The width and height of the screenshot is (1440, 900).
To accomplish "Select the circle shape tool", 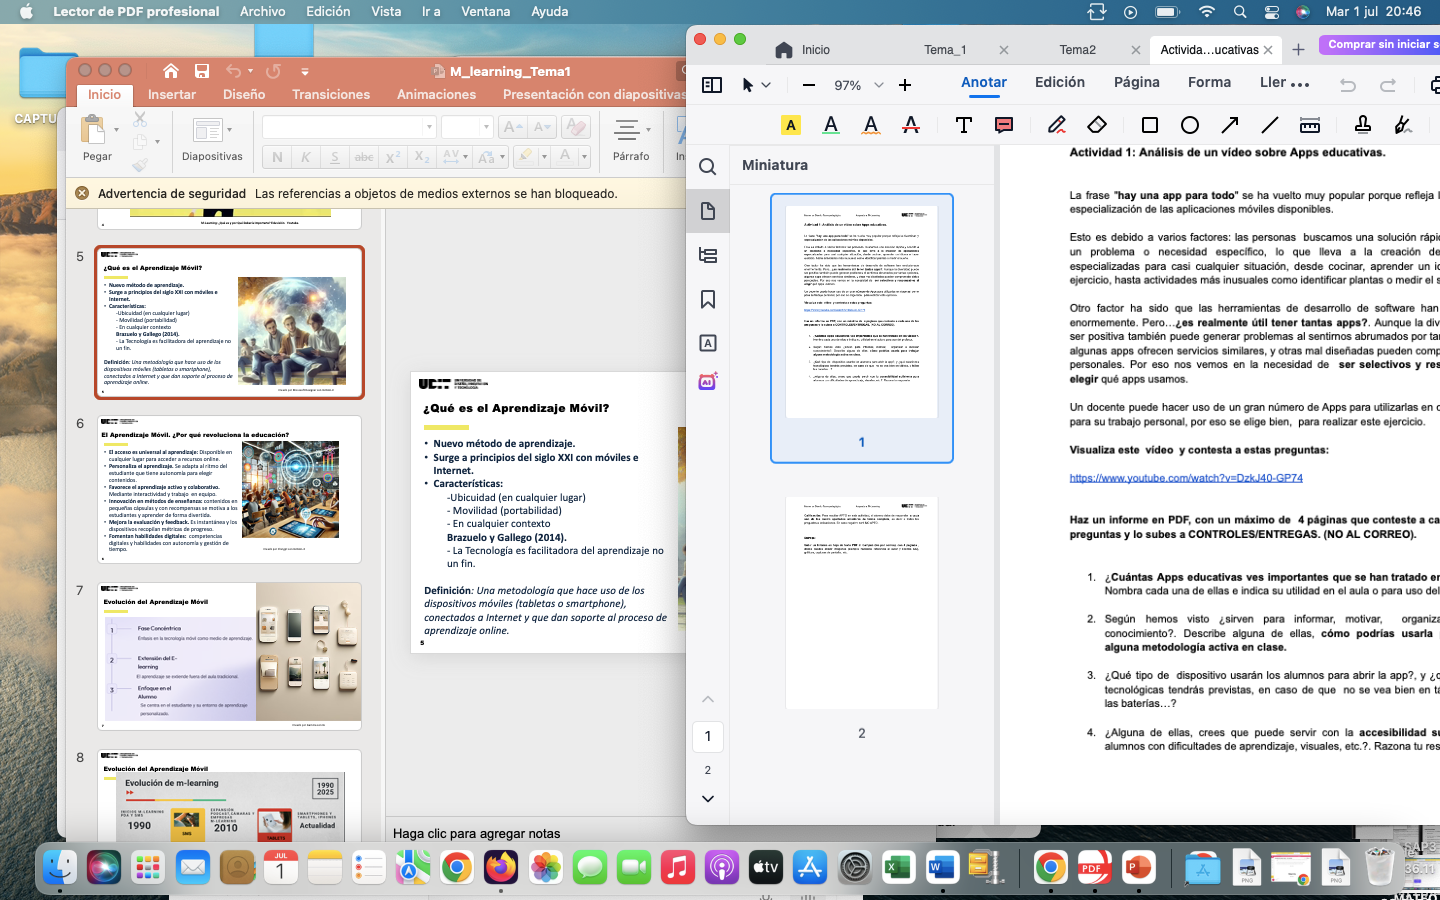I will click(x=1190, y=125).
